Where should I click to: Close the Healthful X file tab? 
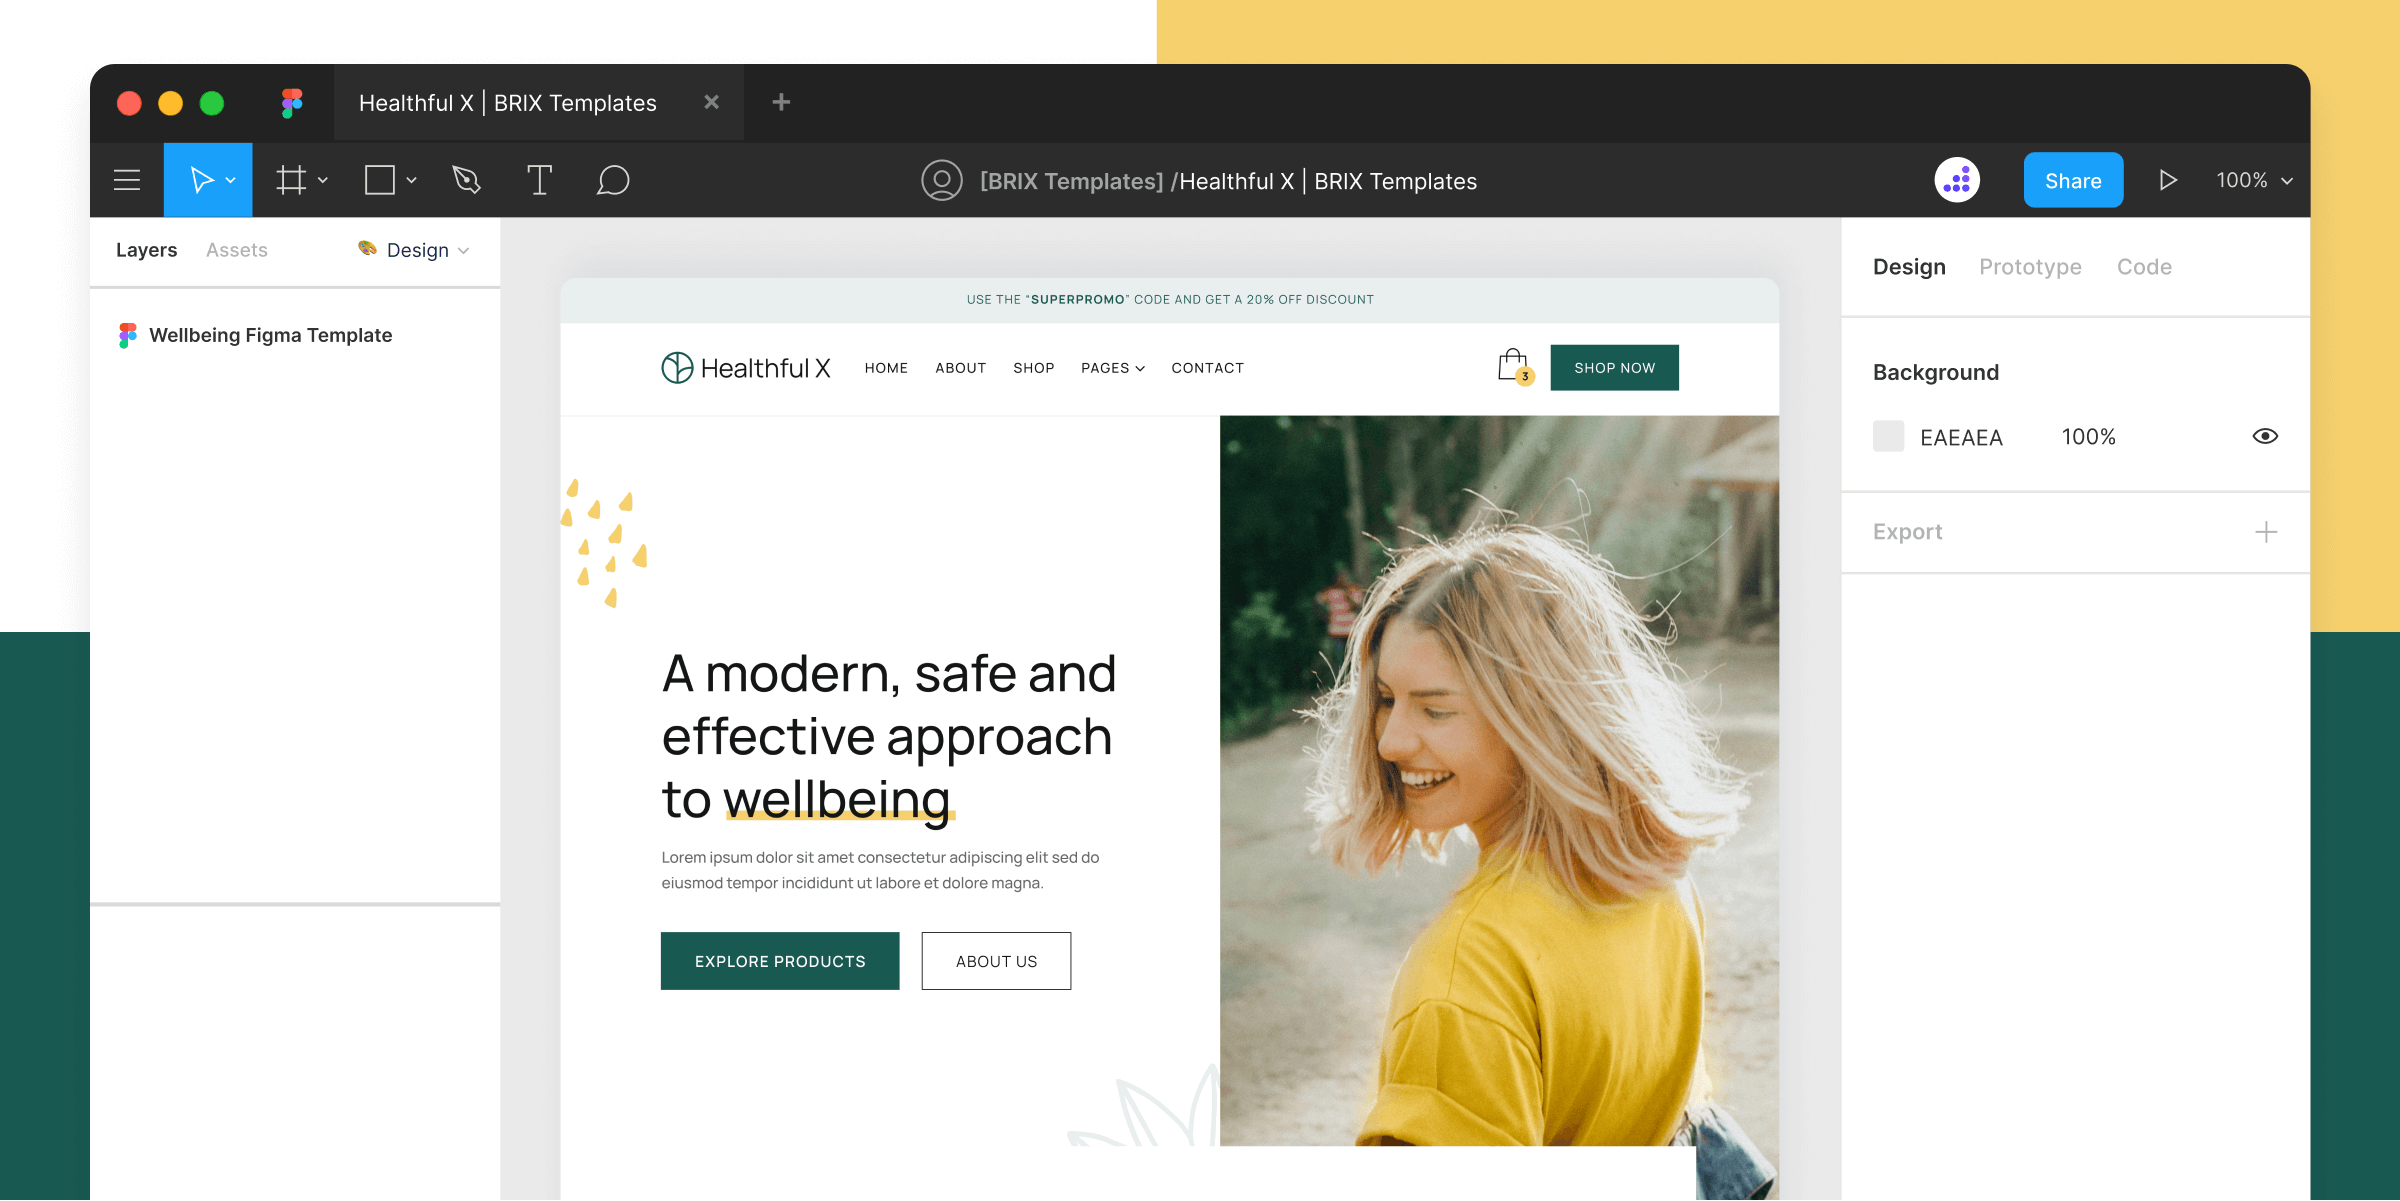click(x=712, y=102)
